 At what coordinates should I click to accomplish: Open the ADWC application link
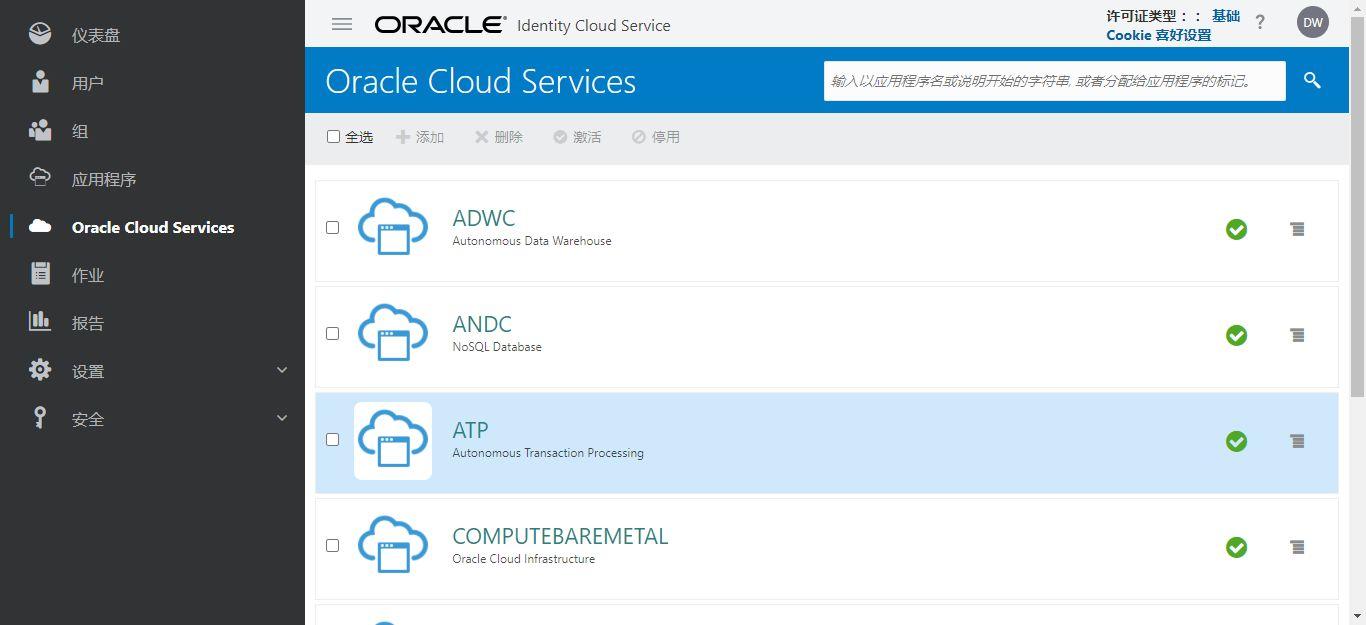click(484, 218)
